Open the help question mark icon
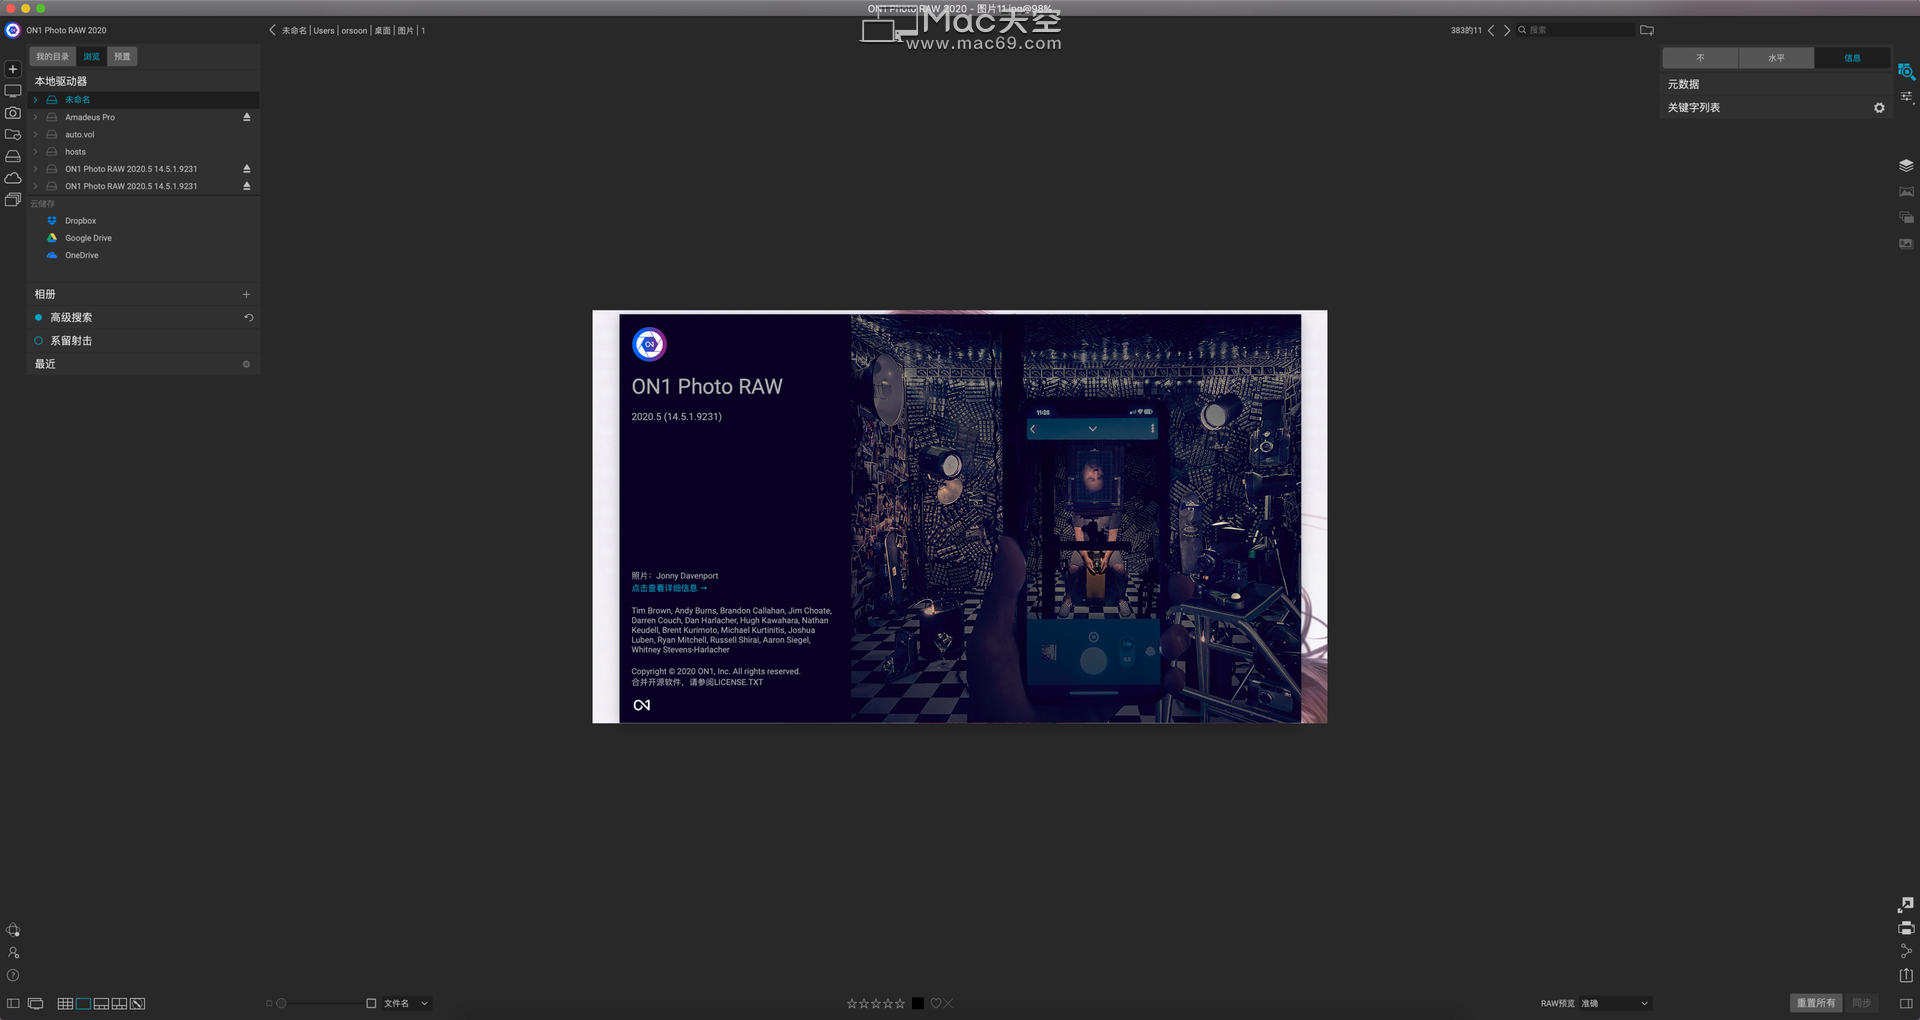This screenshot has height=1020, width=1920. click(x=13, y=975)
